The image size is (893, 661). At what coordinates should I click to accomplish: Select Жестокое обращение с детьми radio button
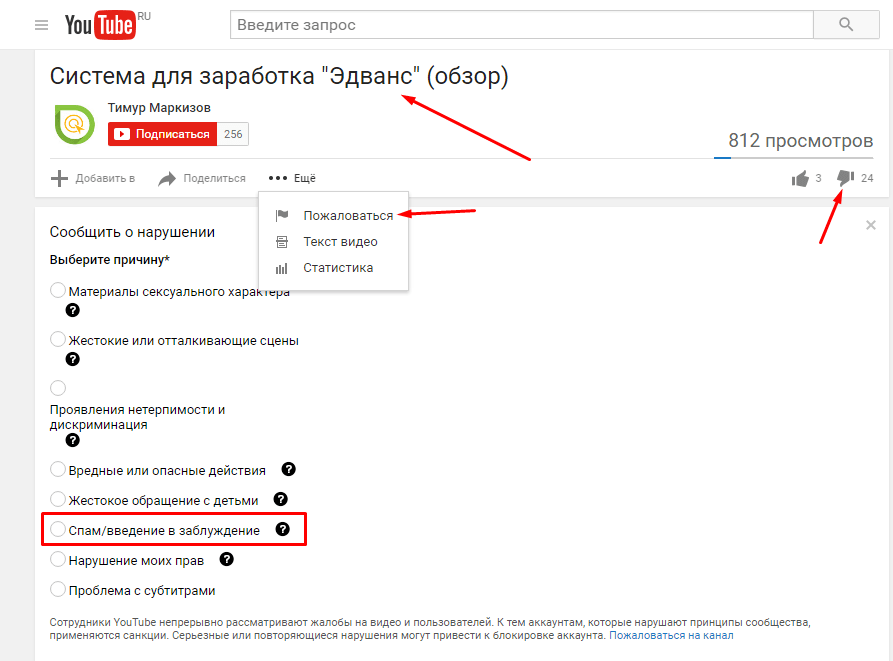(58, 499)
